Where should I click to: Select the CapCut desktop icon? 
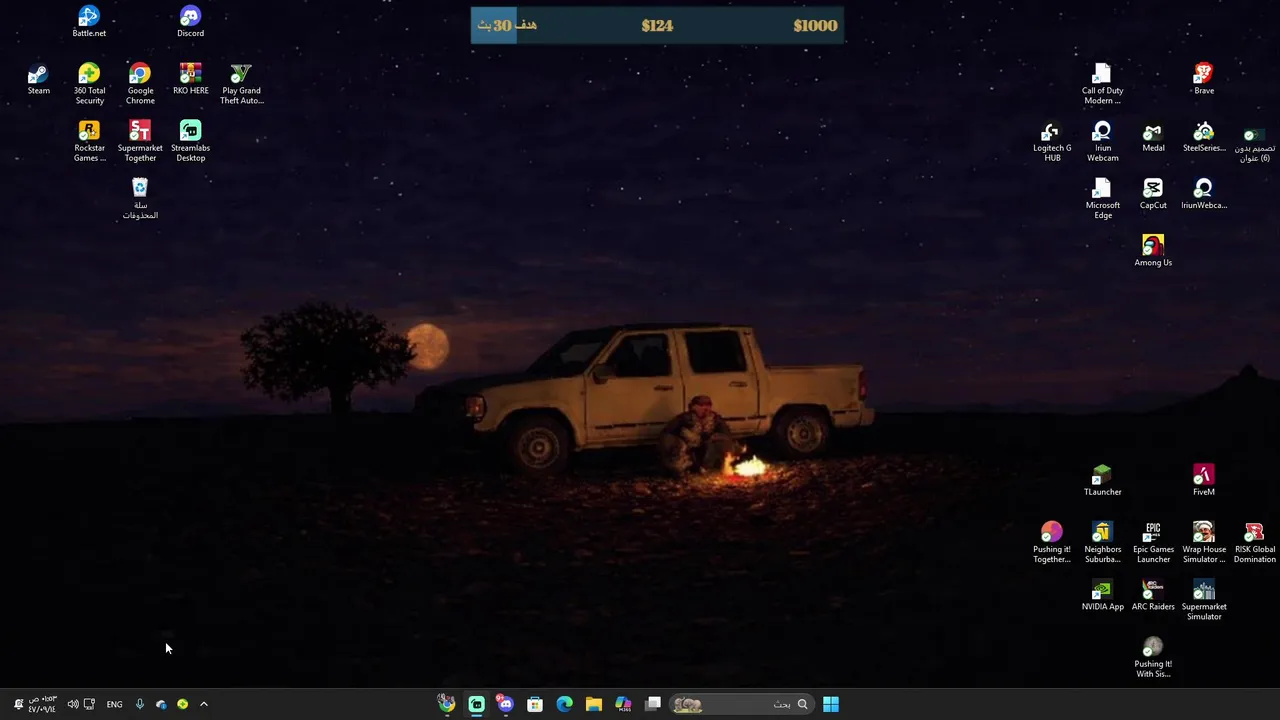(x=1153, y=194)
